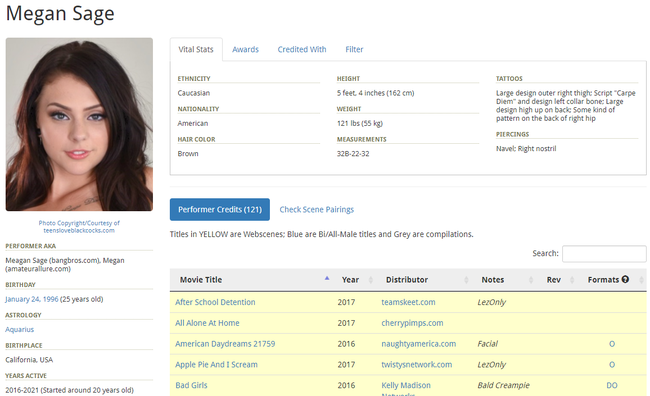Viewport: 650px width, 396px height.
Task: Sort table by Formats column
Action: tap(613, 280)
